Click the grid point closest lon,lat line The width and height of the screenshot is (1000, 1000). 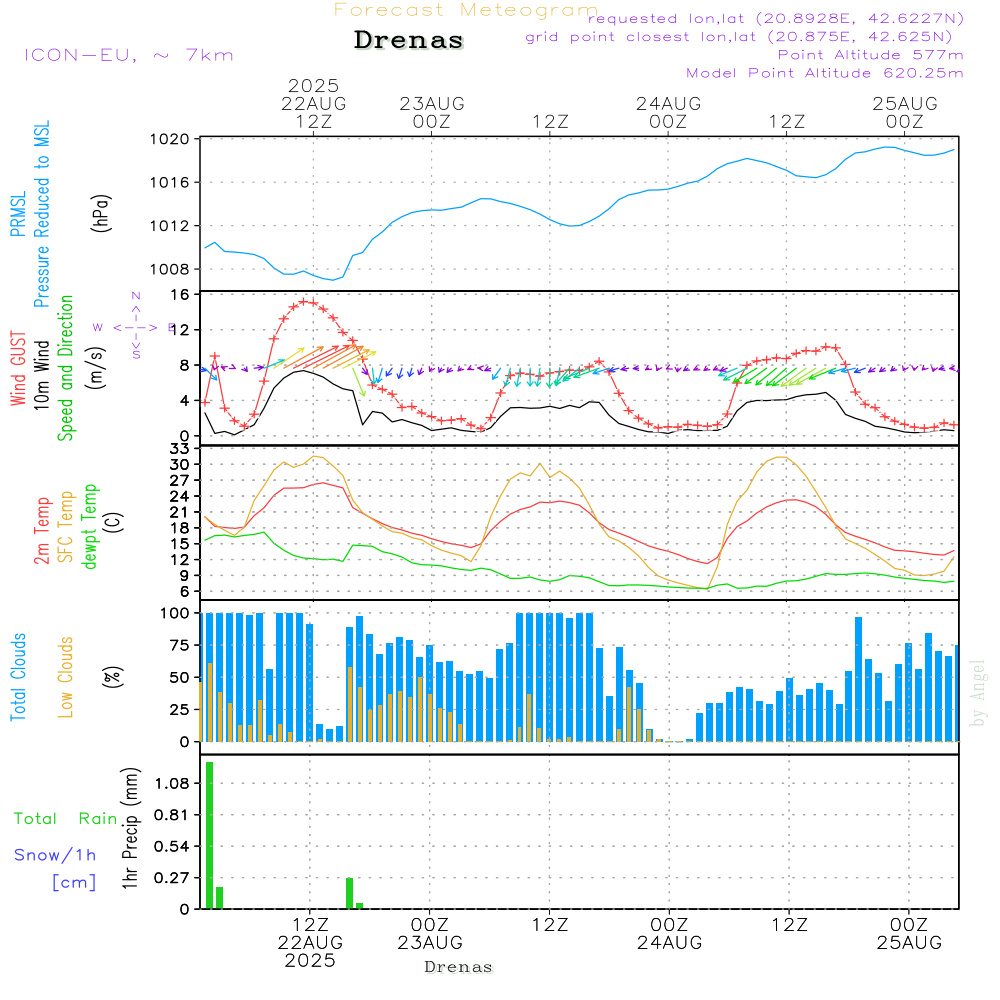(739, 37)
